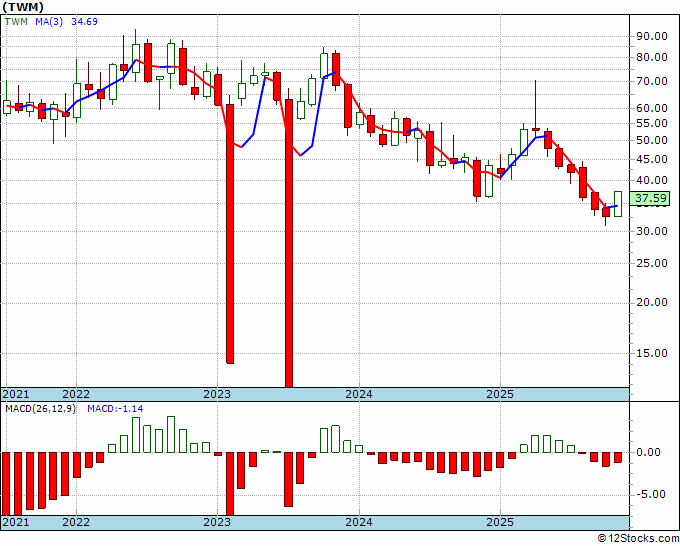Click the MACD:-1.14 value text
Image resolution: width=680 pixels, height=546 pixels.
[115, 409]
